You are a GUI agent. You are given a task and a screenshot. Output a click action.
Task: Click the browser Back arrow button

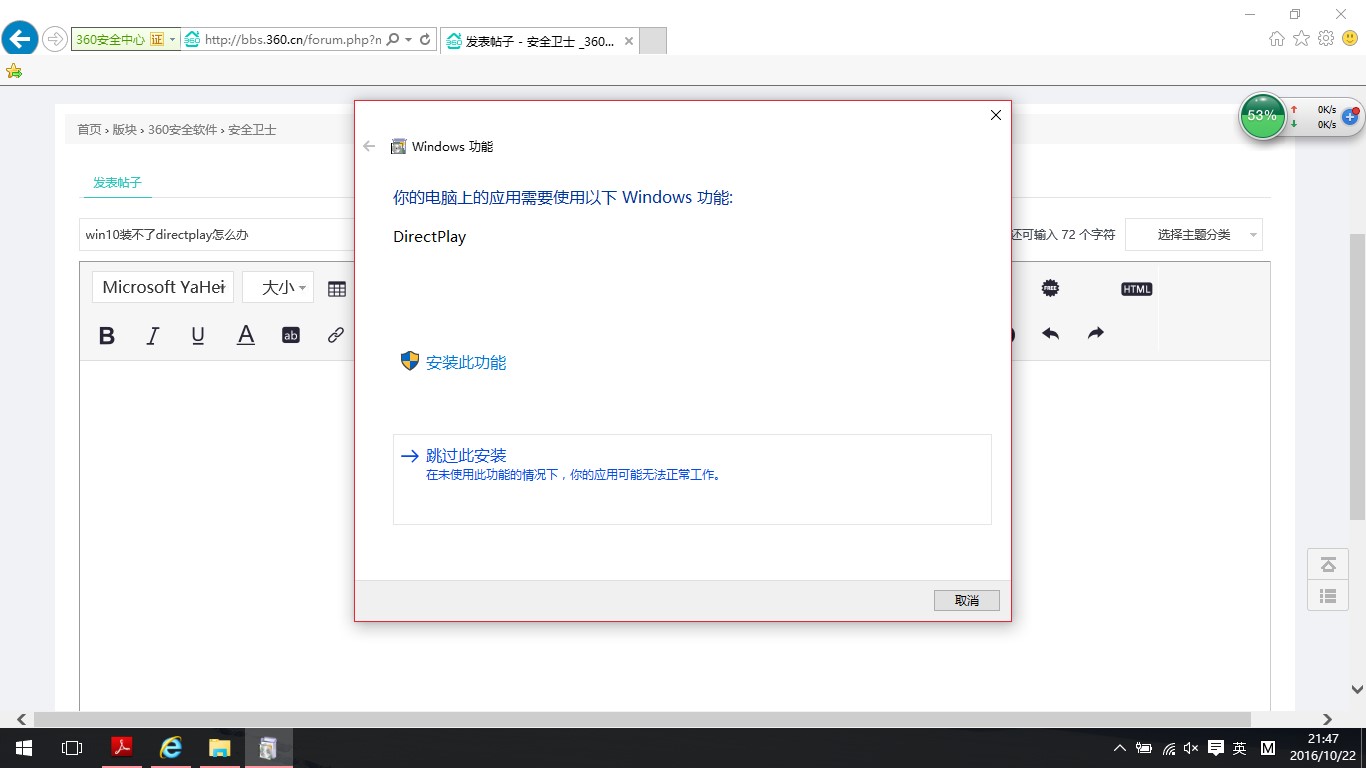(x=19, y=39)
